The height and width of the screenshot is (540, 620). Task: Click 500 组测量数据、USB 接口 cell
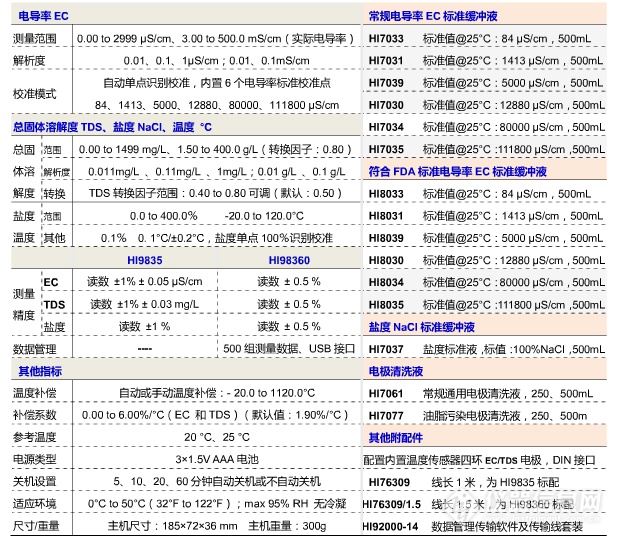coord(289,349)
